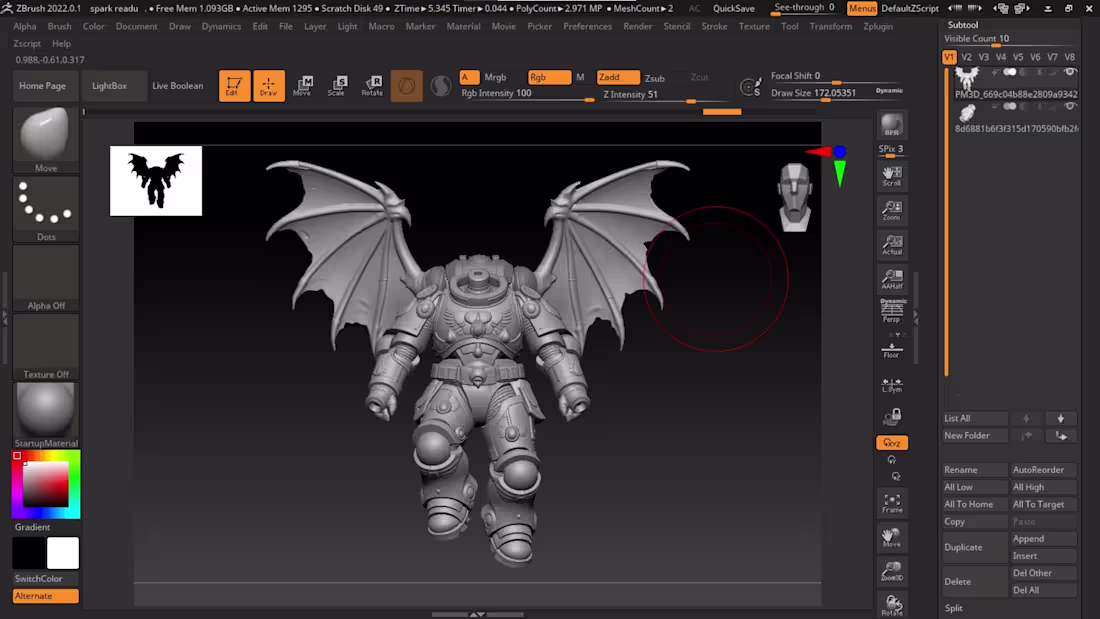Click the right-shelf Rotate view icon

click(x=892, y=605)
